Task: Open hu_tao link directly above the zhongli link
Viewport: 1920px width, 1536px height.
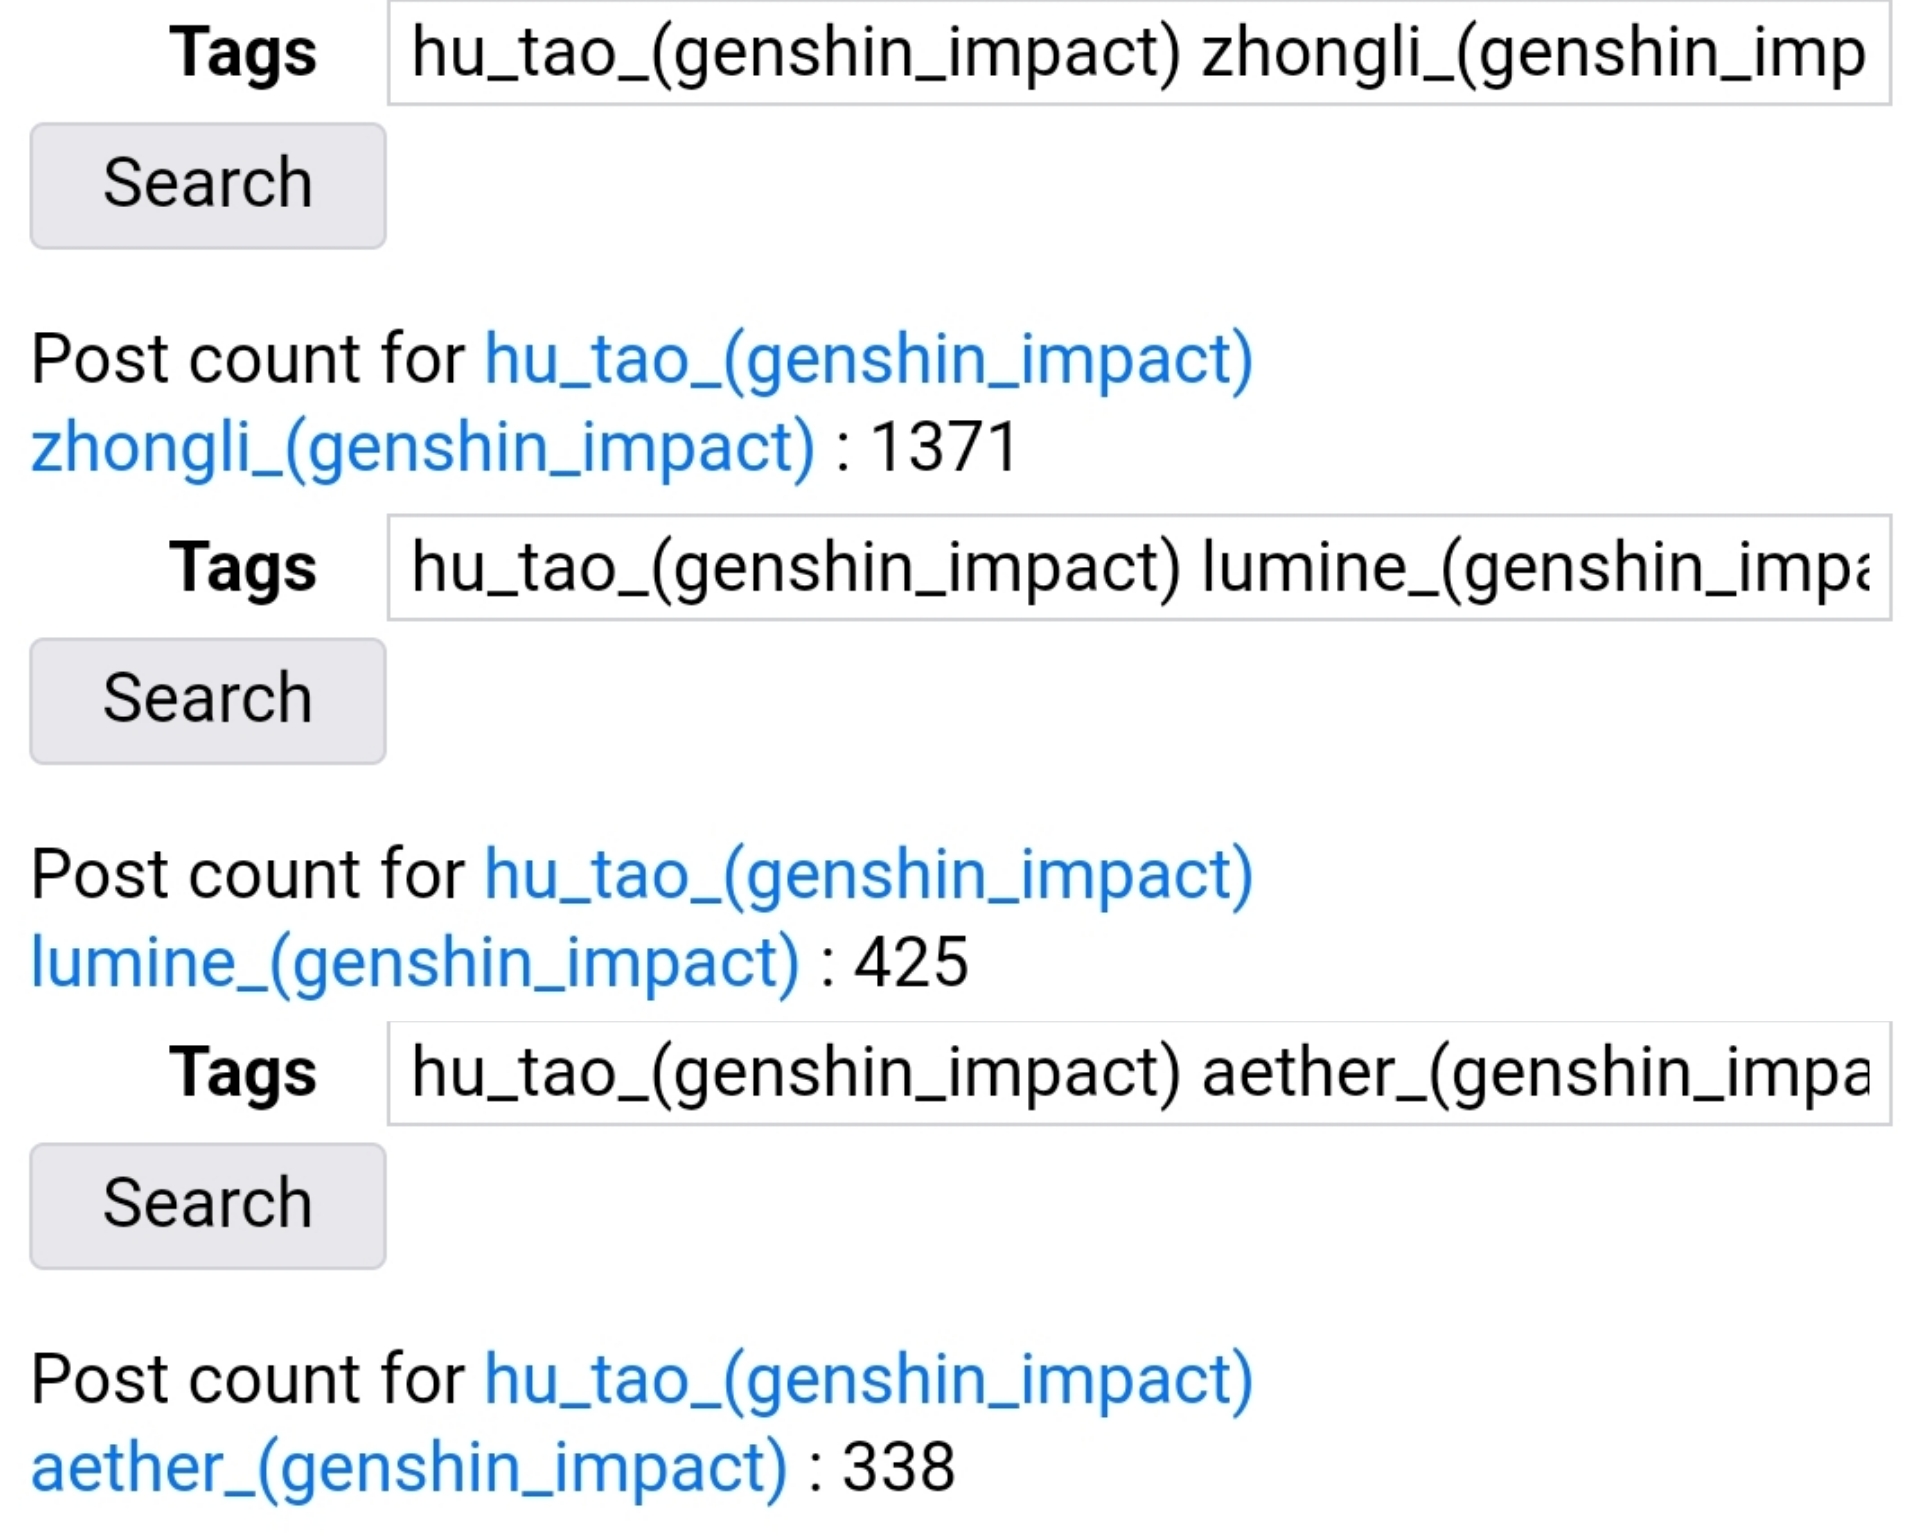Action: click(x=868, y=359)
